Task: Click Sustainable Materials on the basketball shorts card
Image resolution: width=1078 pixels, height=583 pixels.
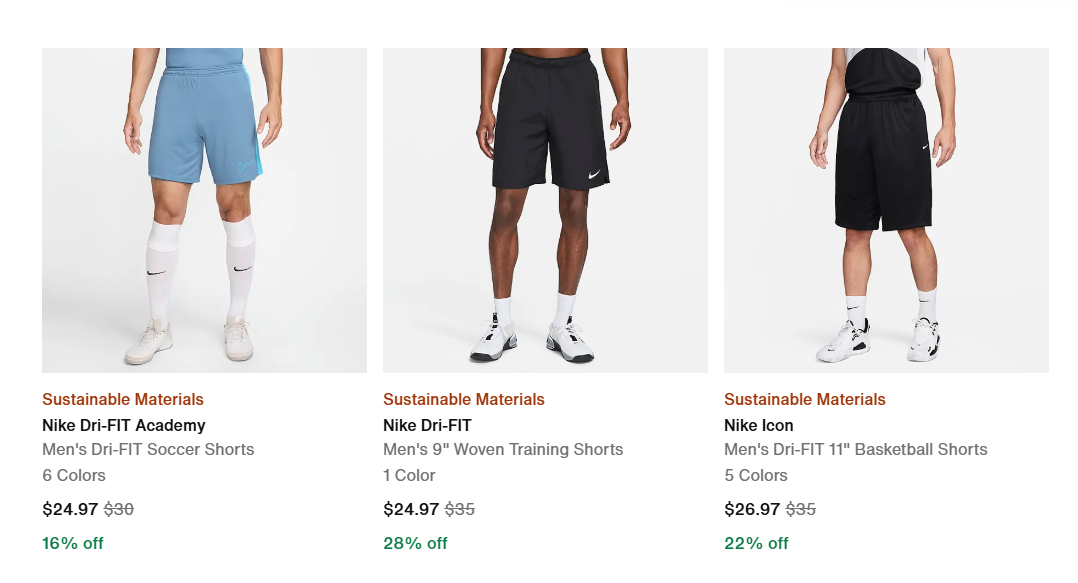Action: (x=804, y=399)
